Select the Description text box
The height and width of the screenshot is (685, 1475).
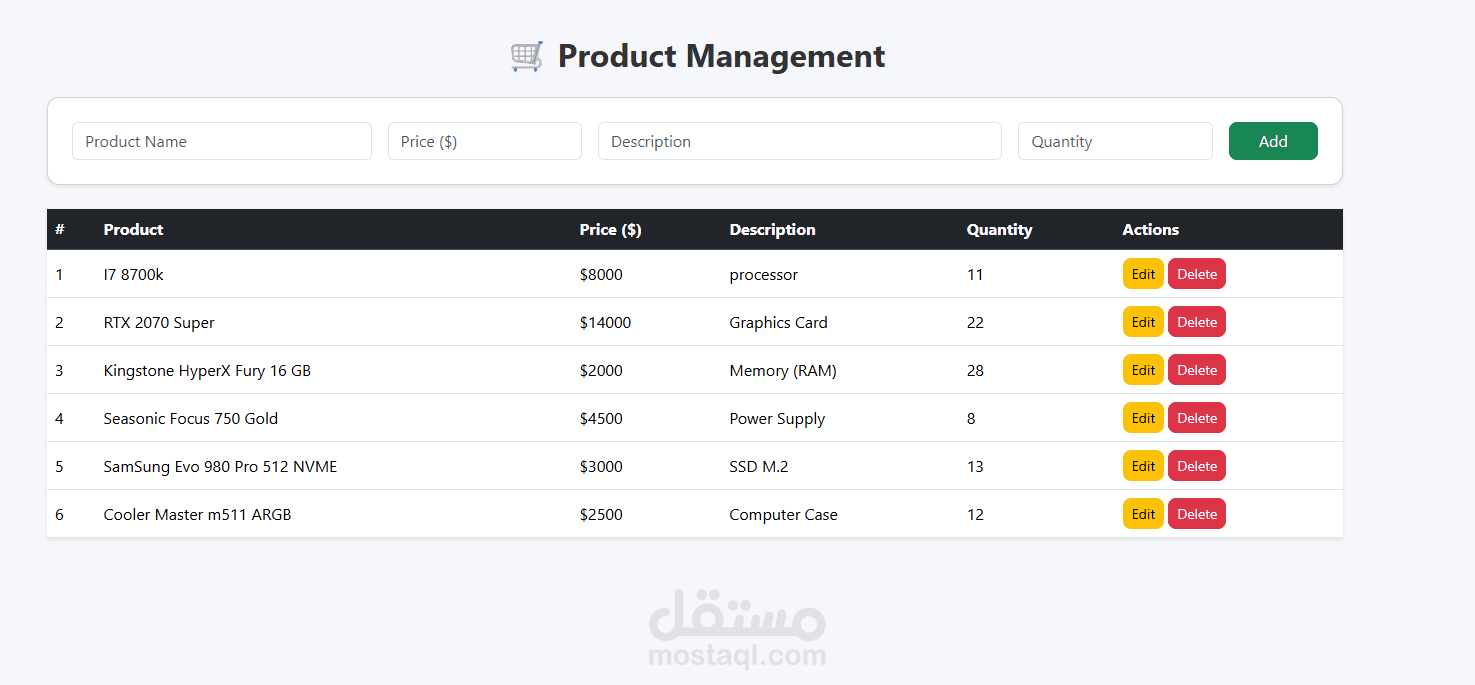coord(800,141)
